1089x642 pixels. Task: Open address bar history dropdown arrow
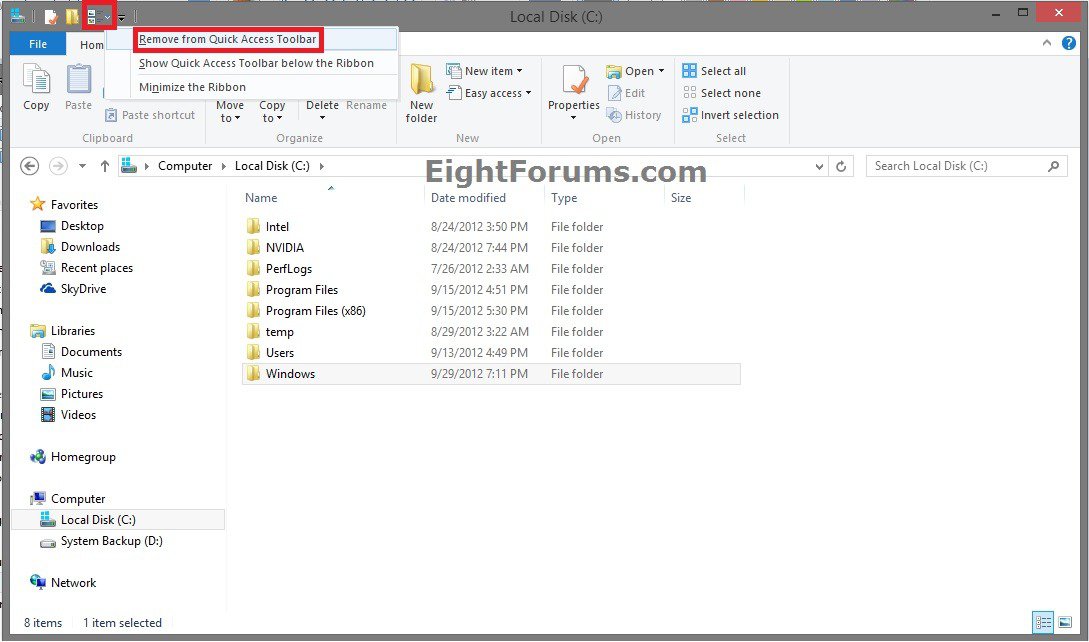(x=820, y=166)
